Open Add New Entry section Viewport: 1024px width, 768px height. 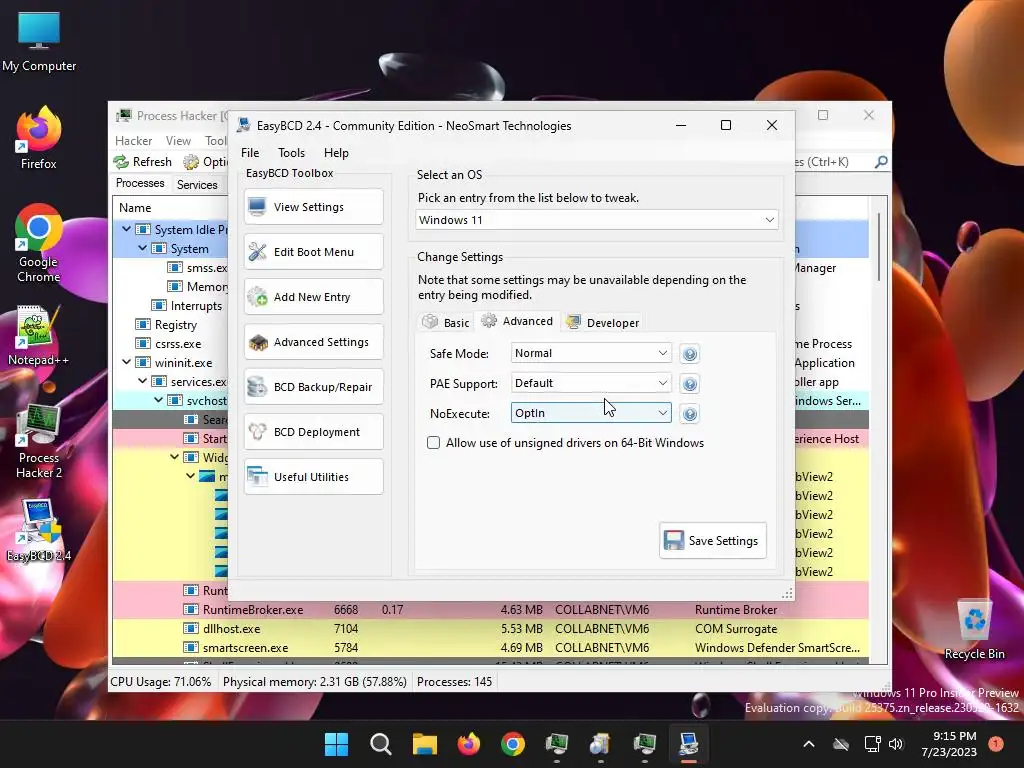pyautogui.click(x=314, y=297)
